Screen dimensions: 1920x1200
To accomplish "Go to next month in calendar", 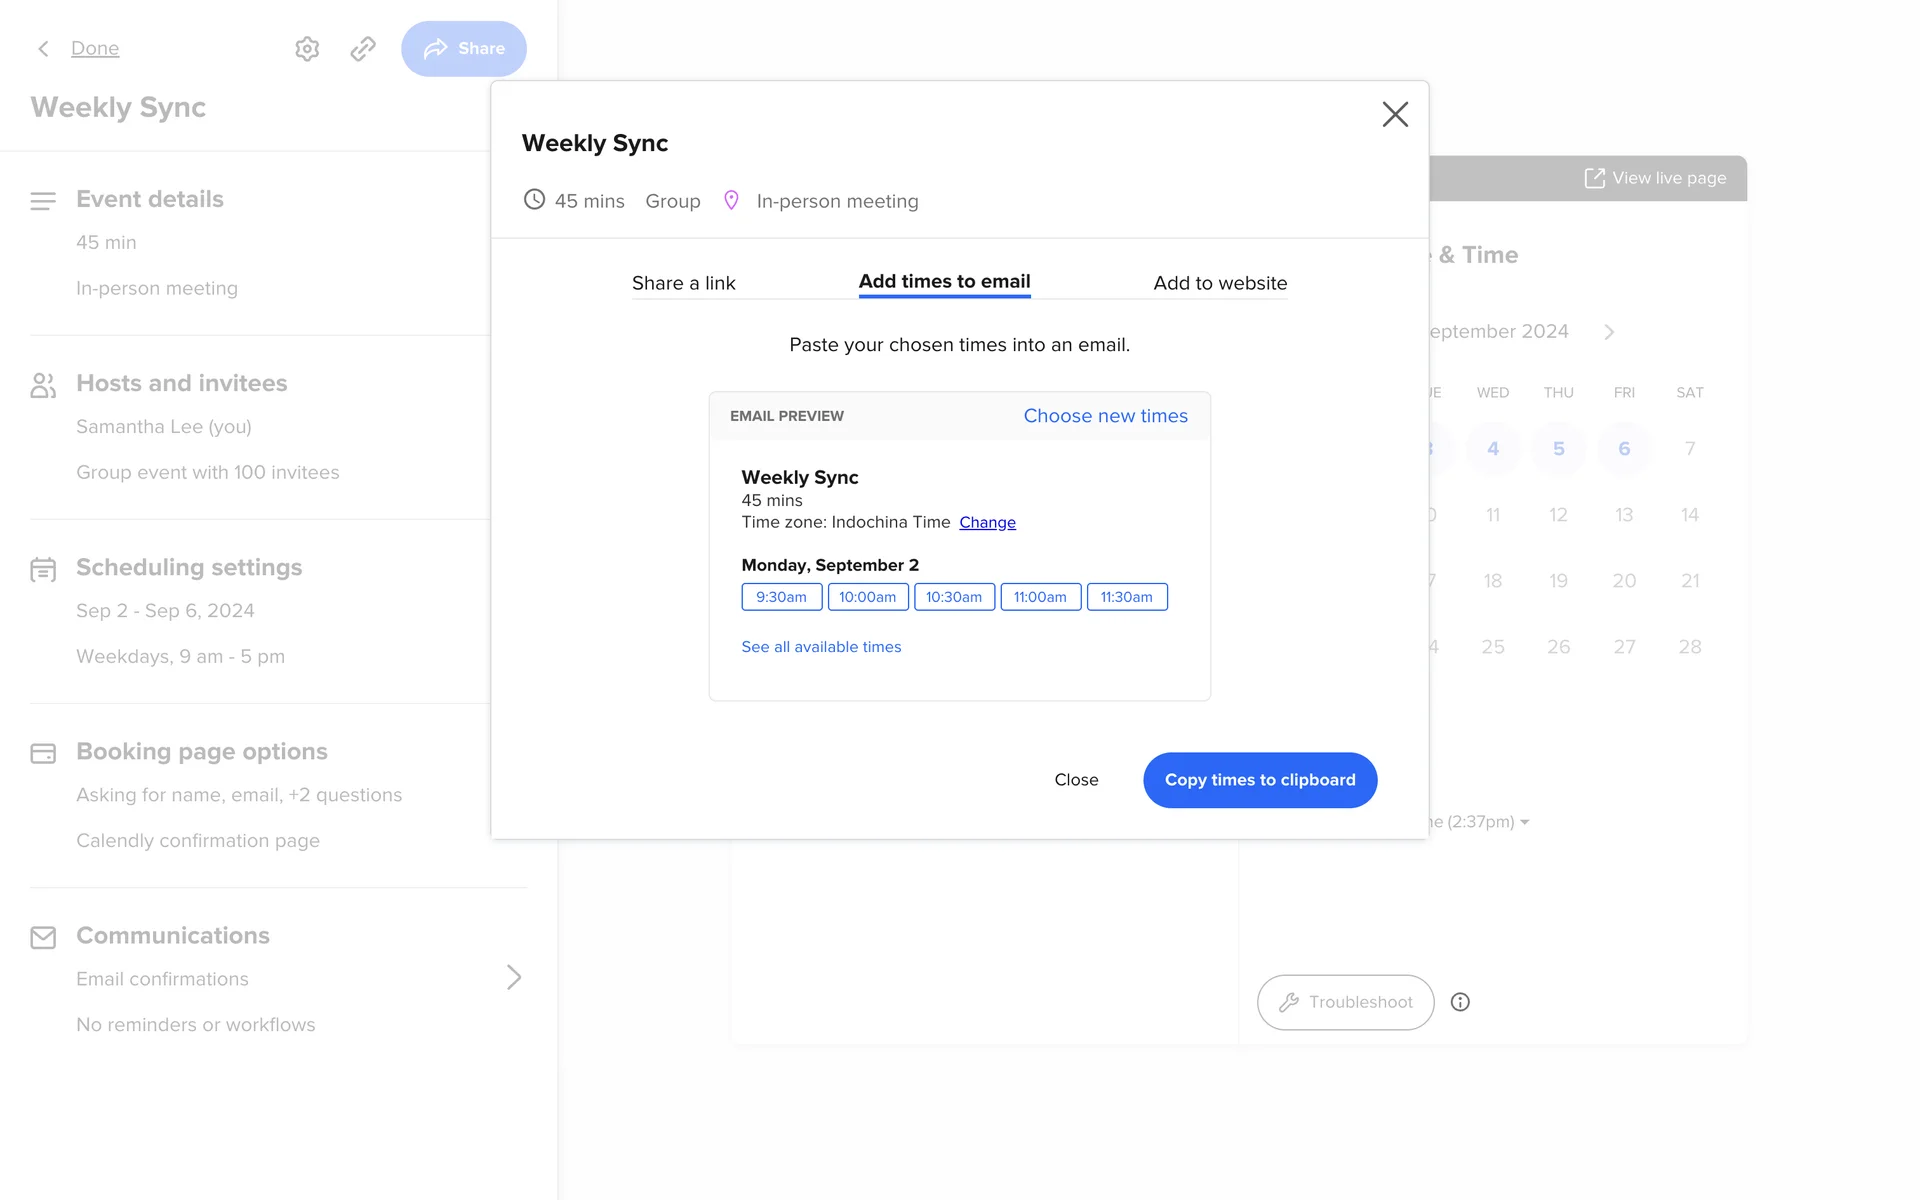I will pos(1609,332).
